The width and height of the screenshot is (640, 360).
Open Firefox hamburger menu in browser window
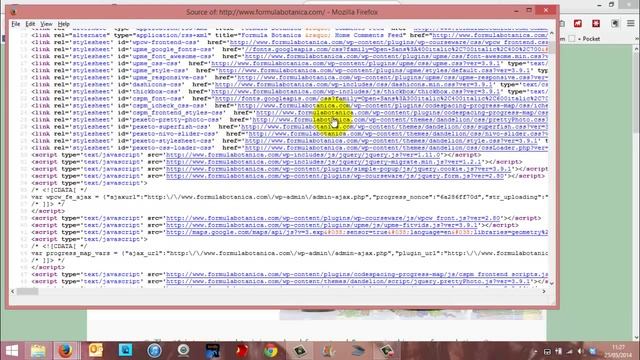click(x=631, y=24)
